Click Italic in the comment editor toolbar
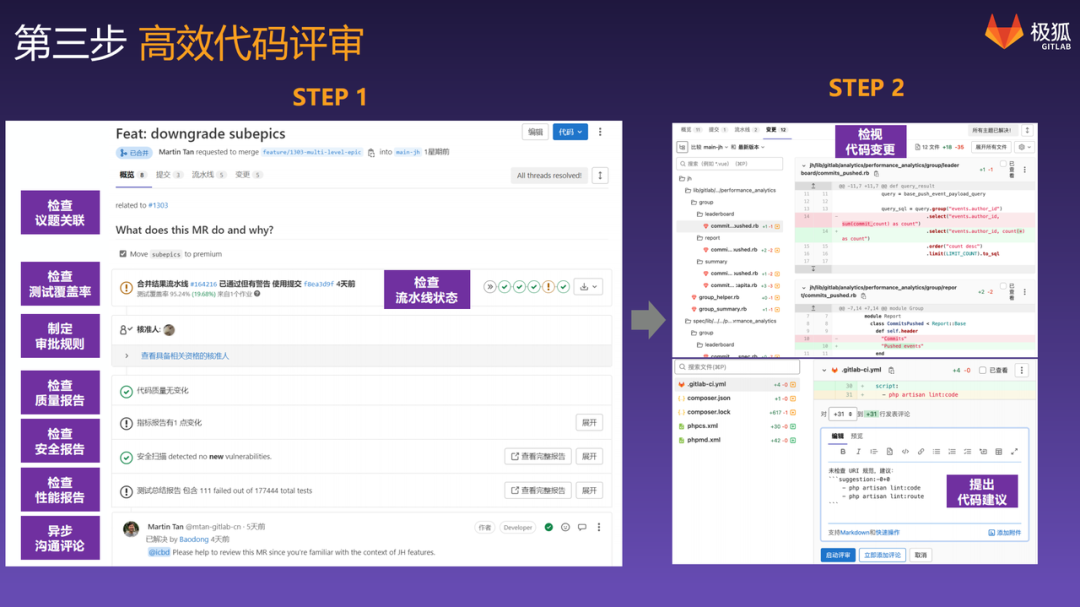This screenshot has width=1080, height=607. [858, 452]
